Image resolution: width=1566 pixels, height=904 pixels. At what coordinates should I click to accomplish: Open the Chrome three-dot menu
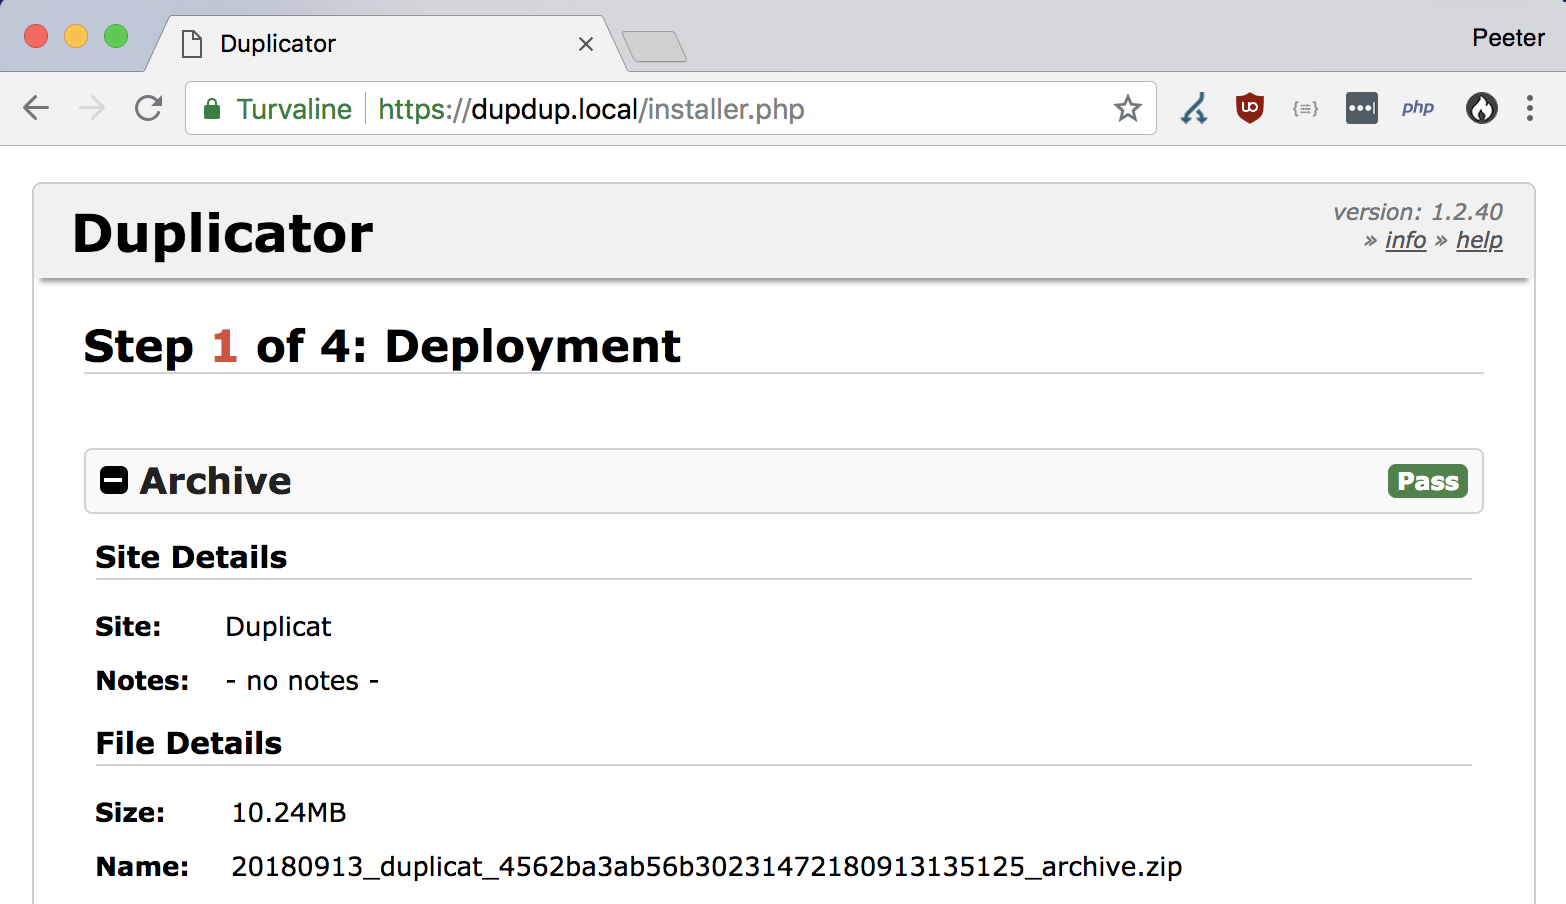[x=1529, y=108]
